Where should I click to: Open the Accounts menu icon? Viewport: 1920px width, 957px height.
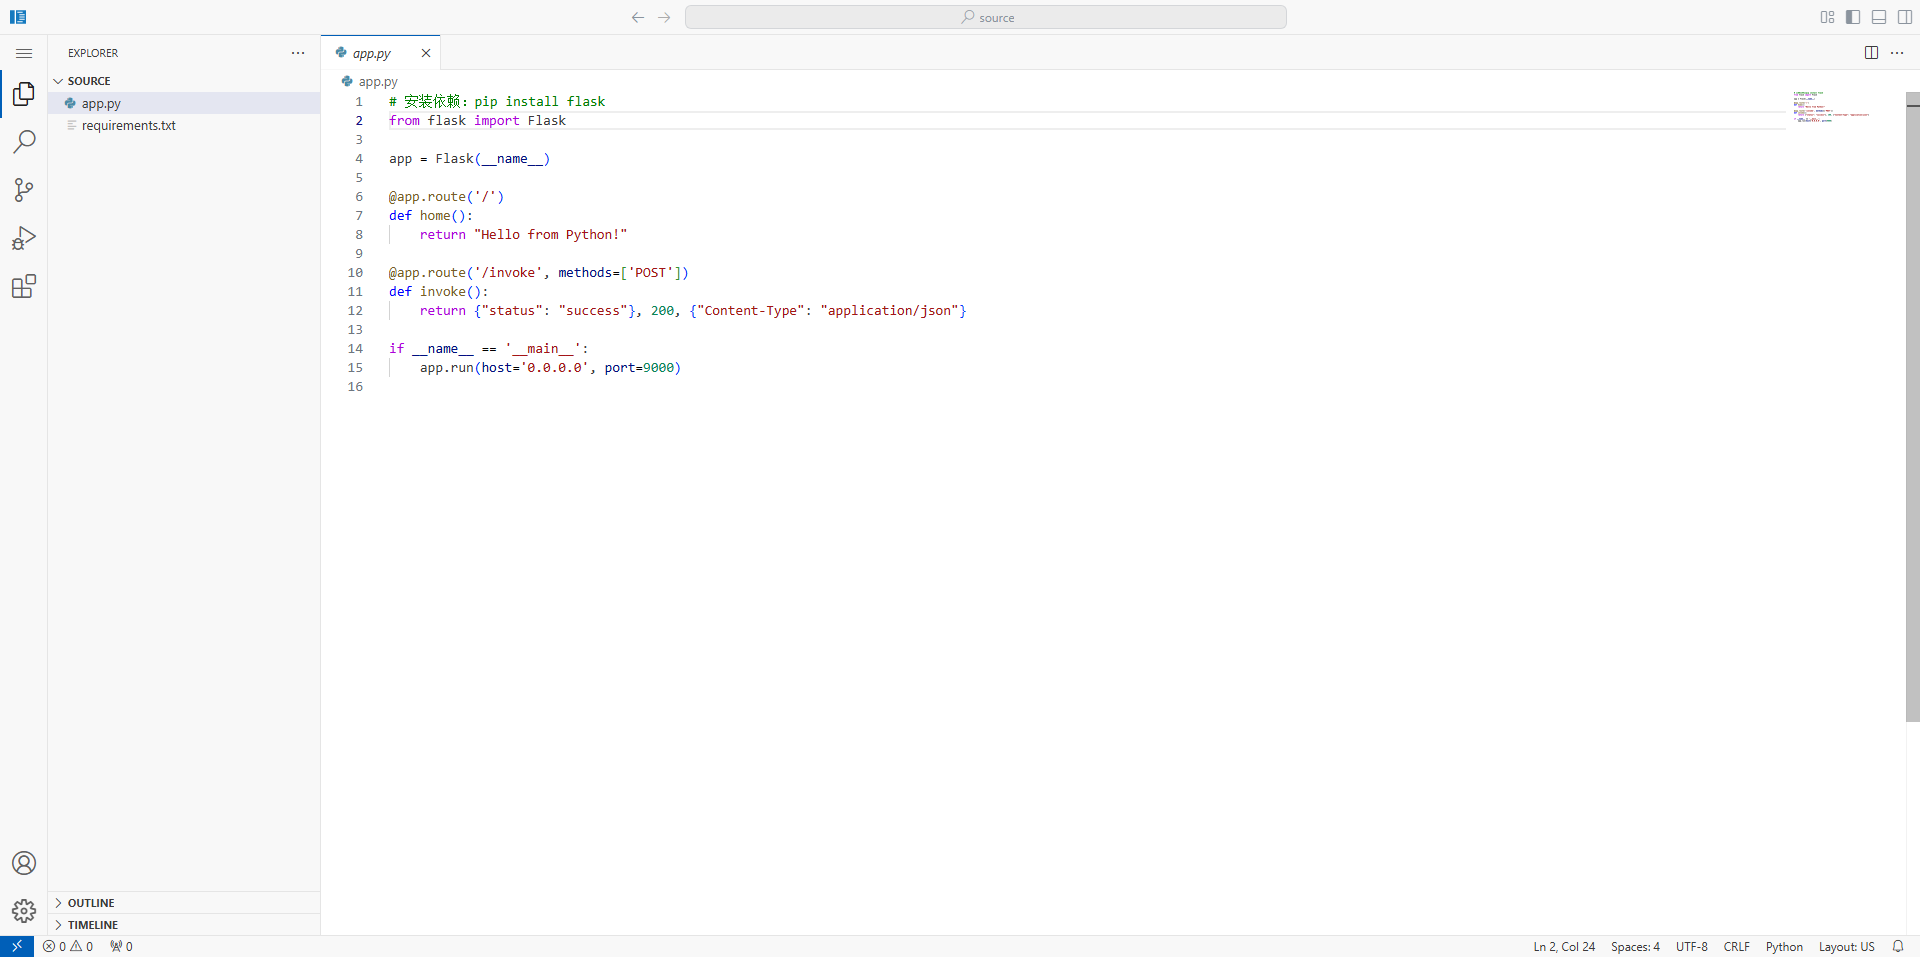coord(24,863)
